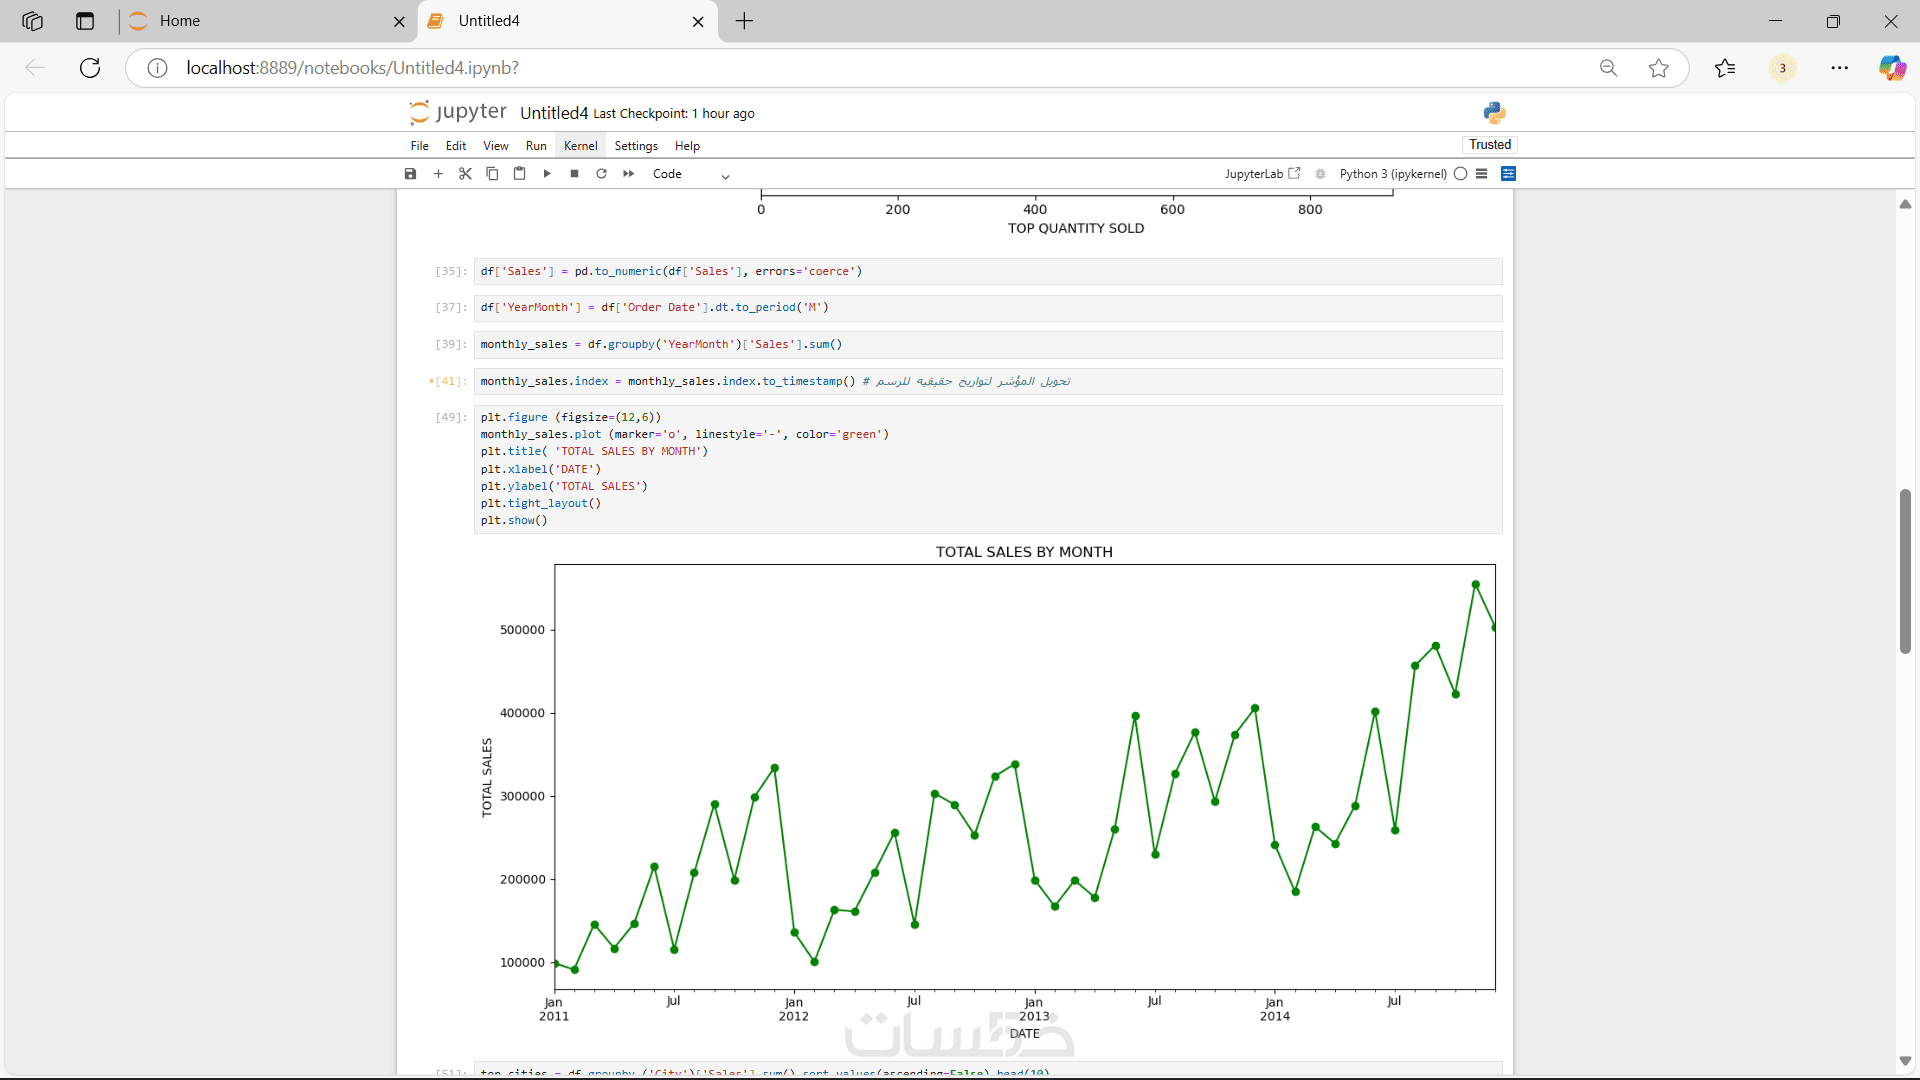Open the Kernel menu
The width and height of the screenshot is (1920, 1080).
pos(580,146)
